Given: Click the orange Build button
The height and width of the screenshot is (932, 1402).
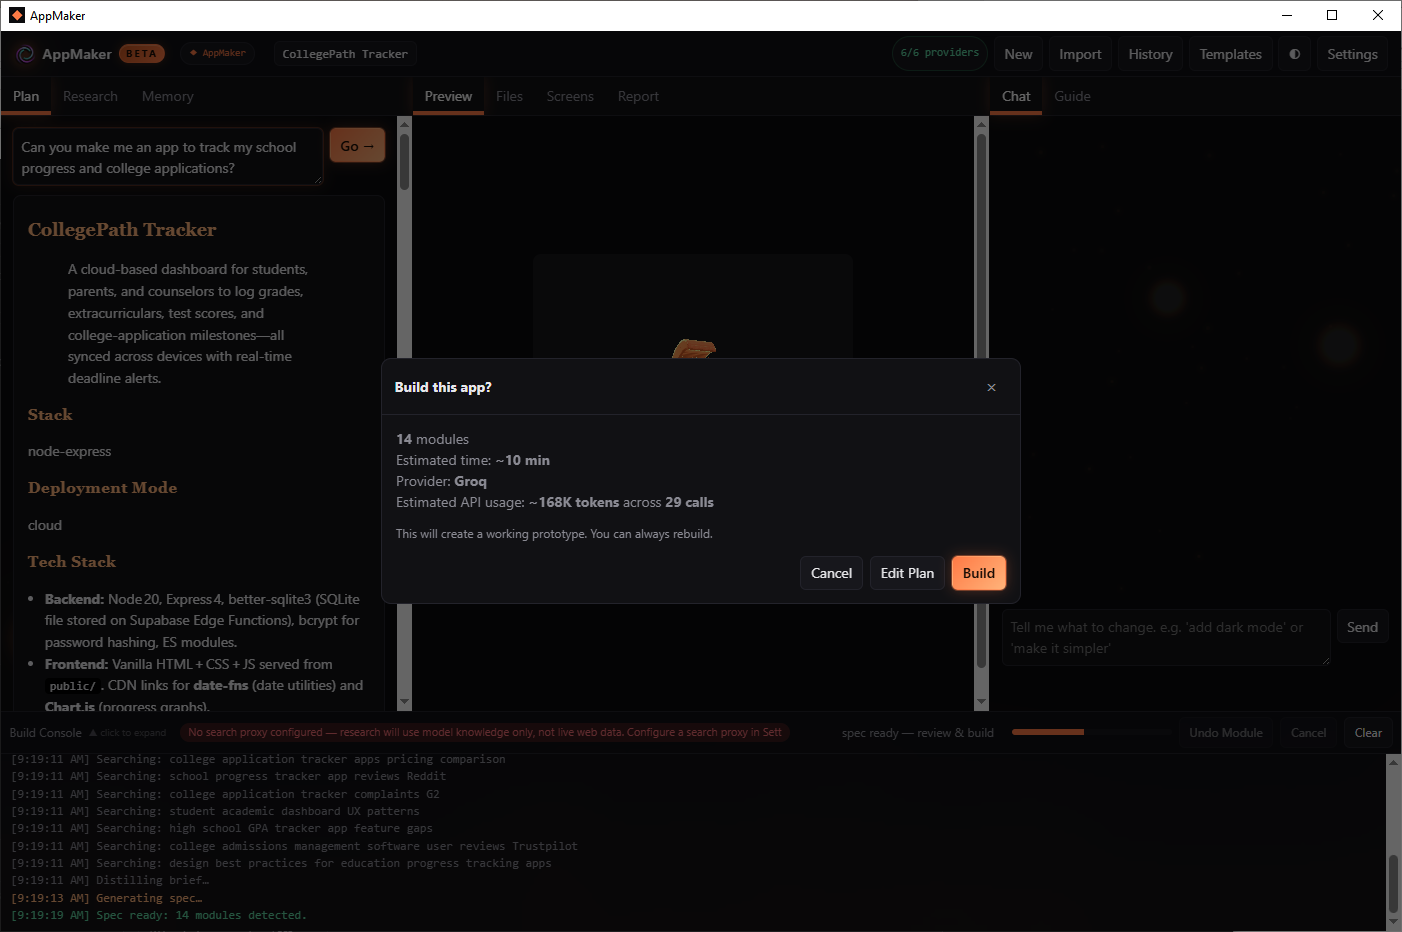Looking at the screenshot, I should 979,573.
